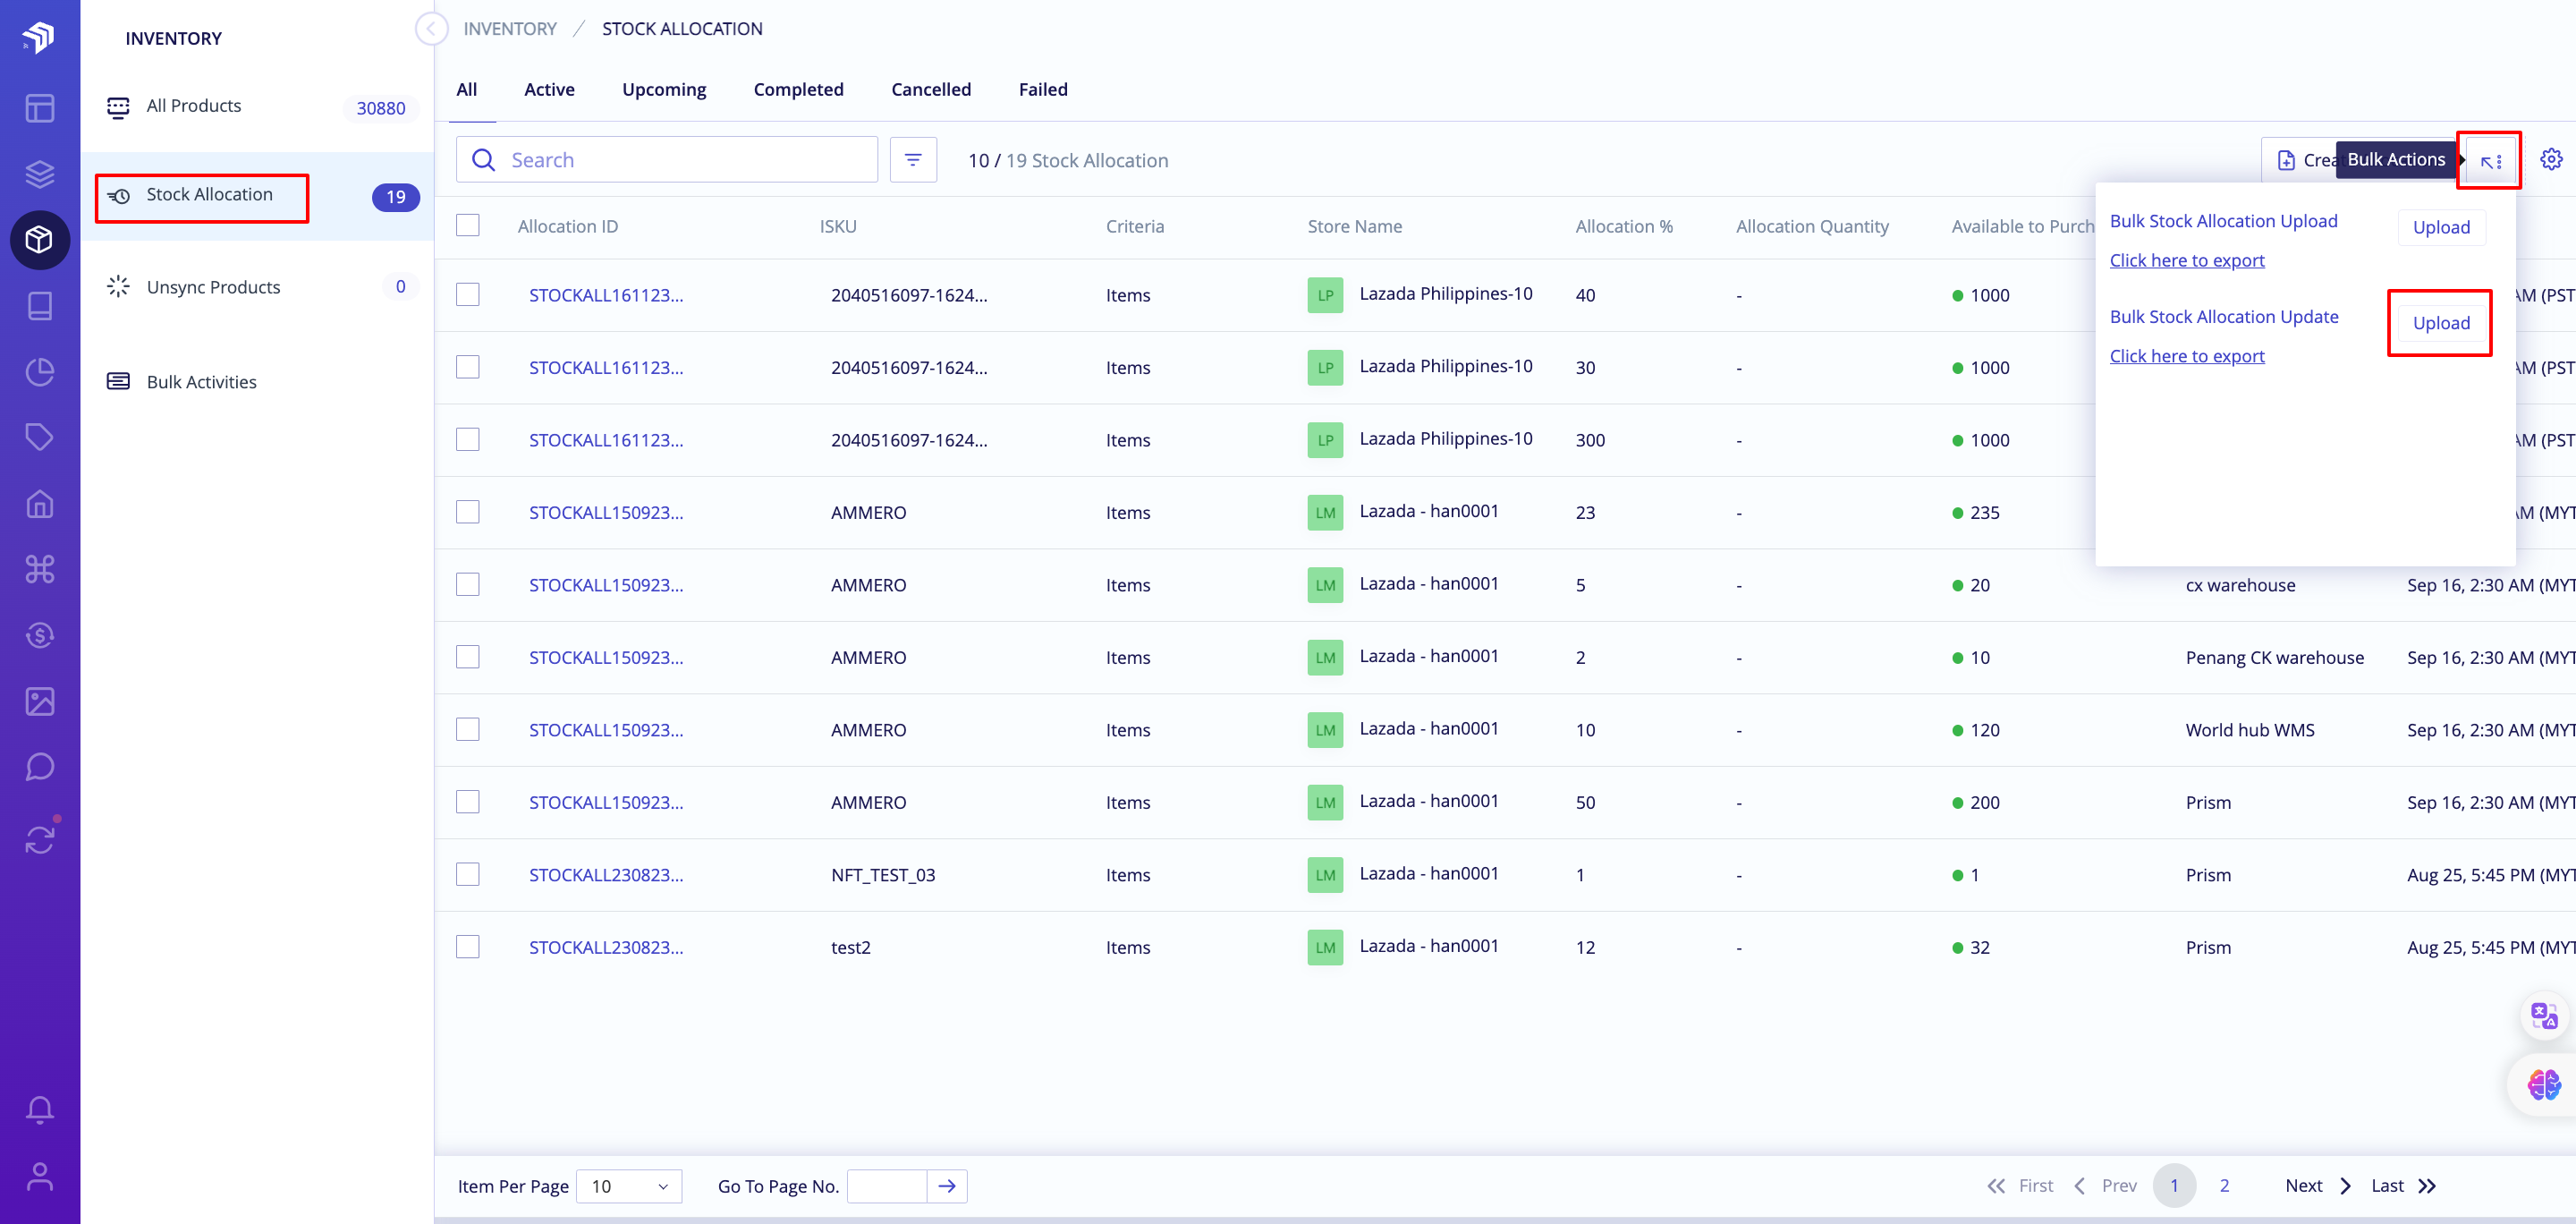This screenshot has height=1224, width=2576.
Task: Jump to Last page
Action: (x=2403, y=1186)
